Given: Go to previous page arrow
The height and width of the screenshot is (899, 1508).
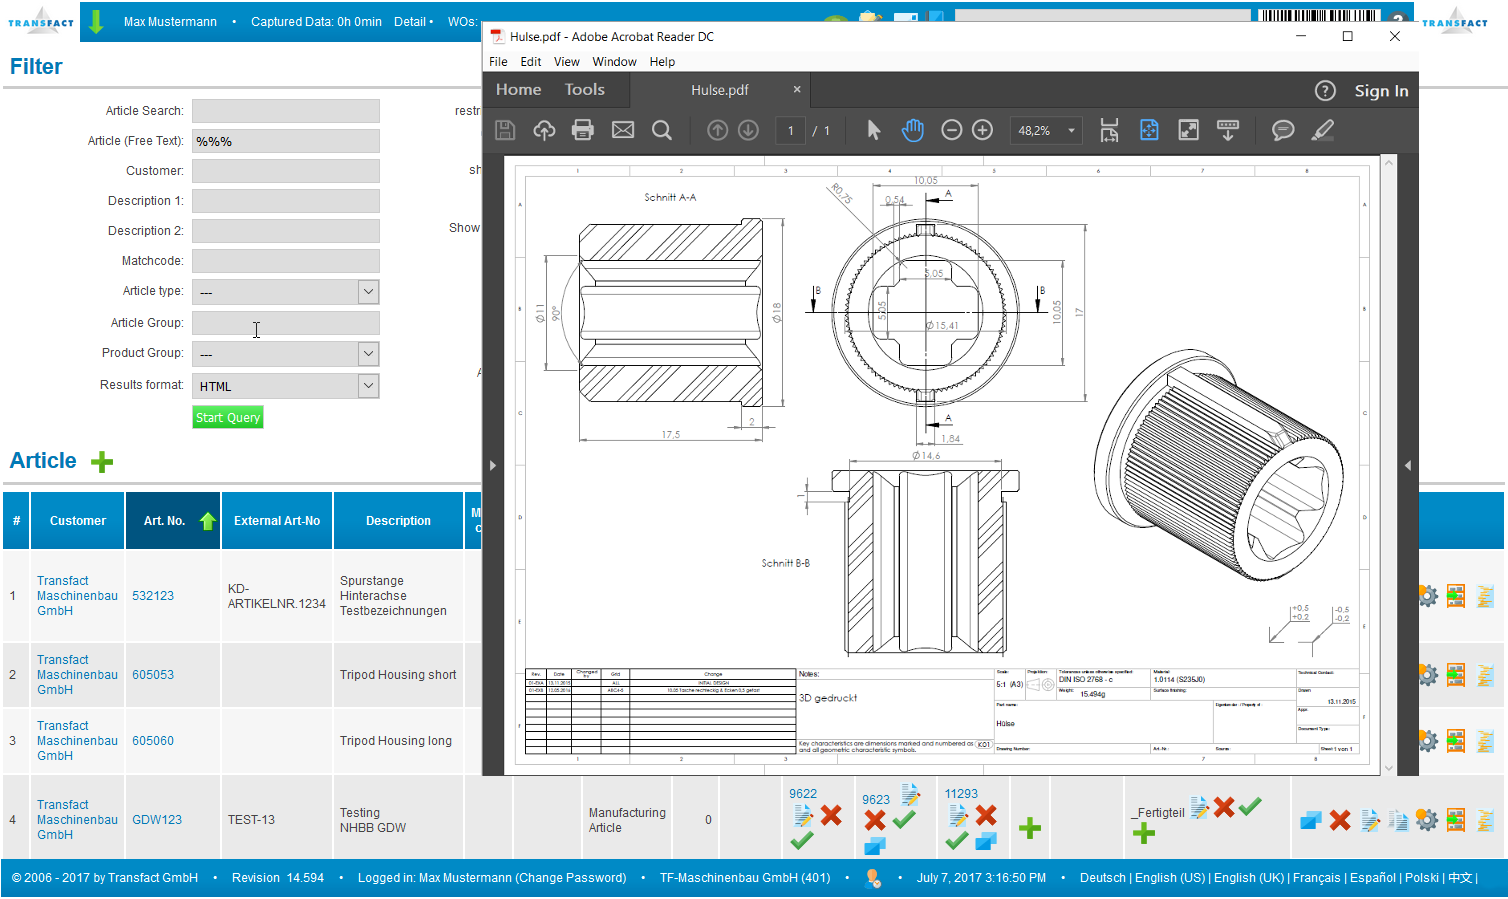Looking at the screenshot, I should point(717,130).
